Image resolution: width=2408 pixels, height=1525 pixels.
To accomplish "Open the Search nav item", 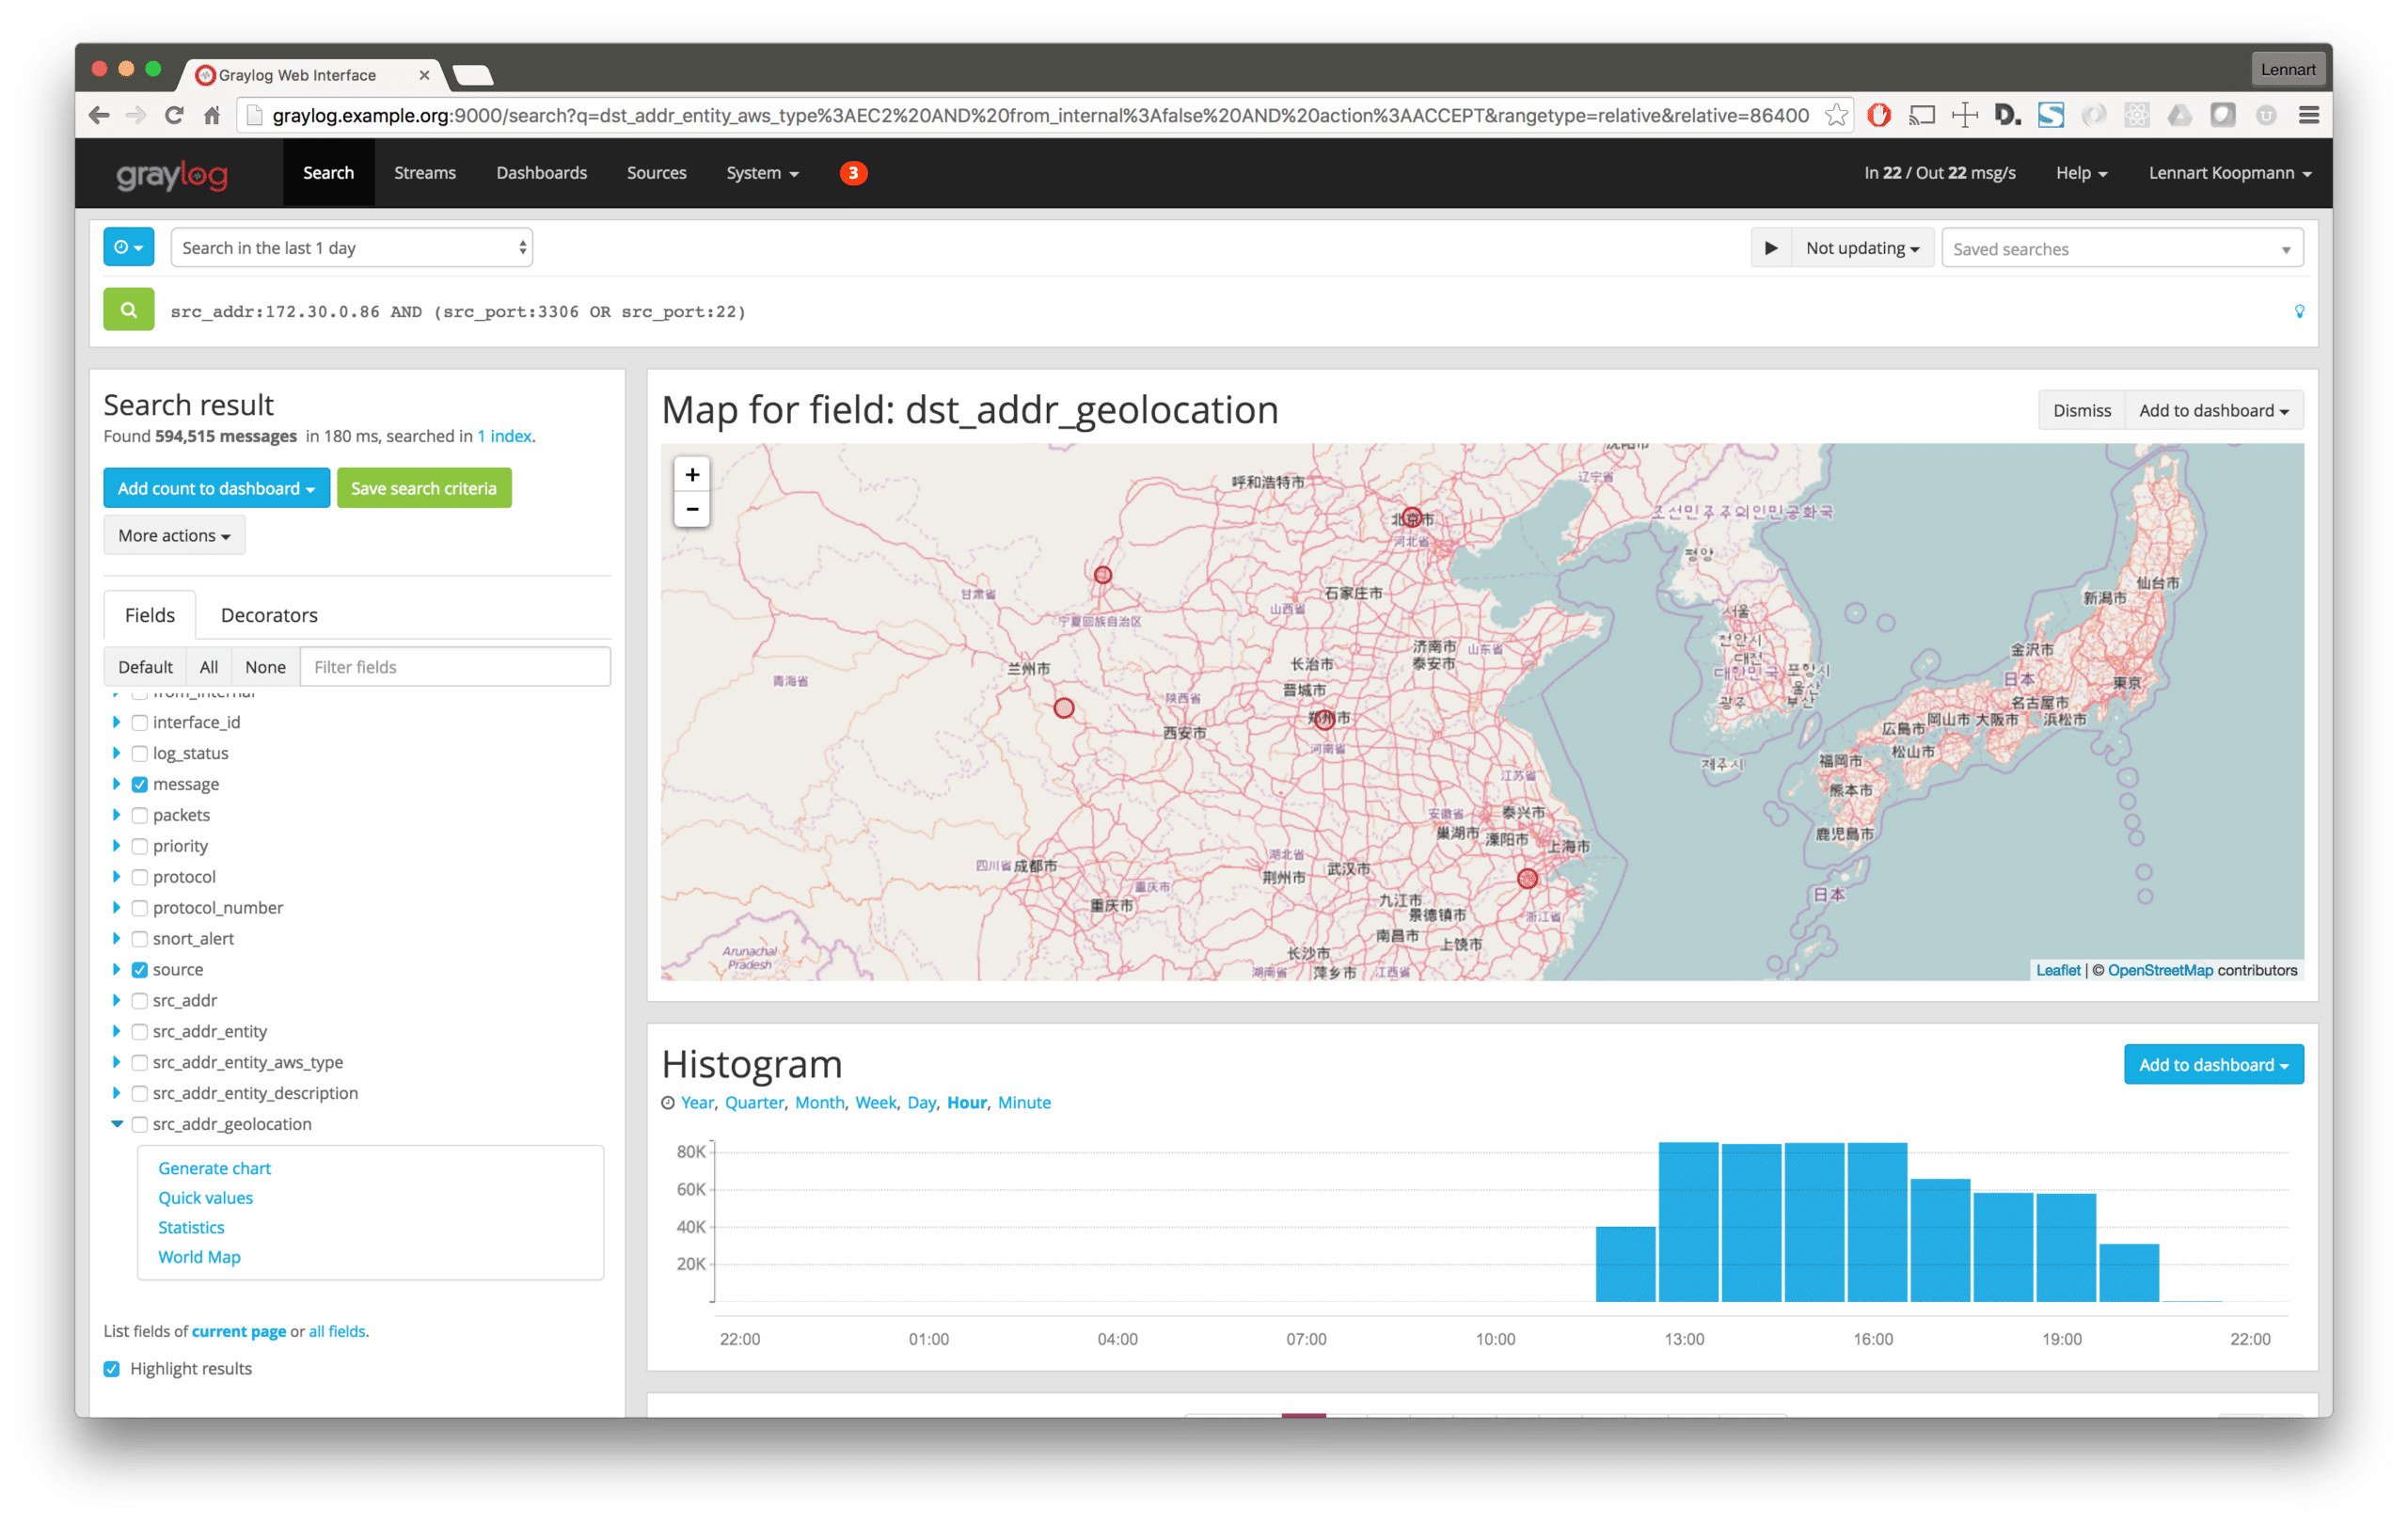I will tap(328, 173).
